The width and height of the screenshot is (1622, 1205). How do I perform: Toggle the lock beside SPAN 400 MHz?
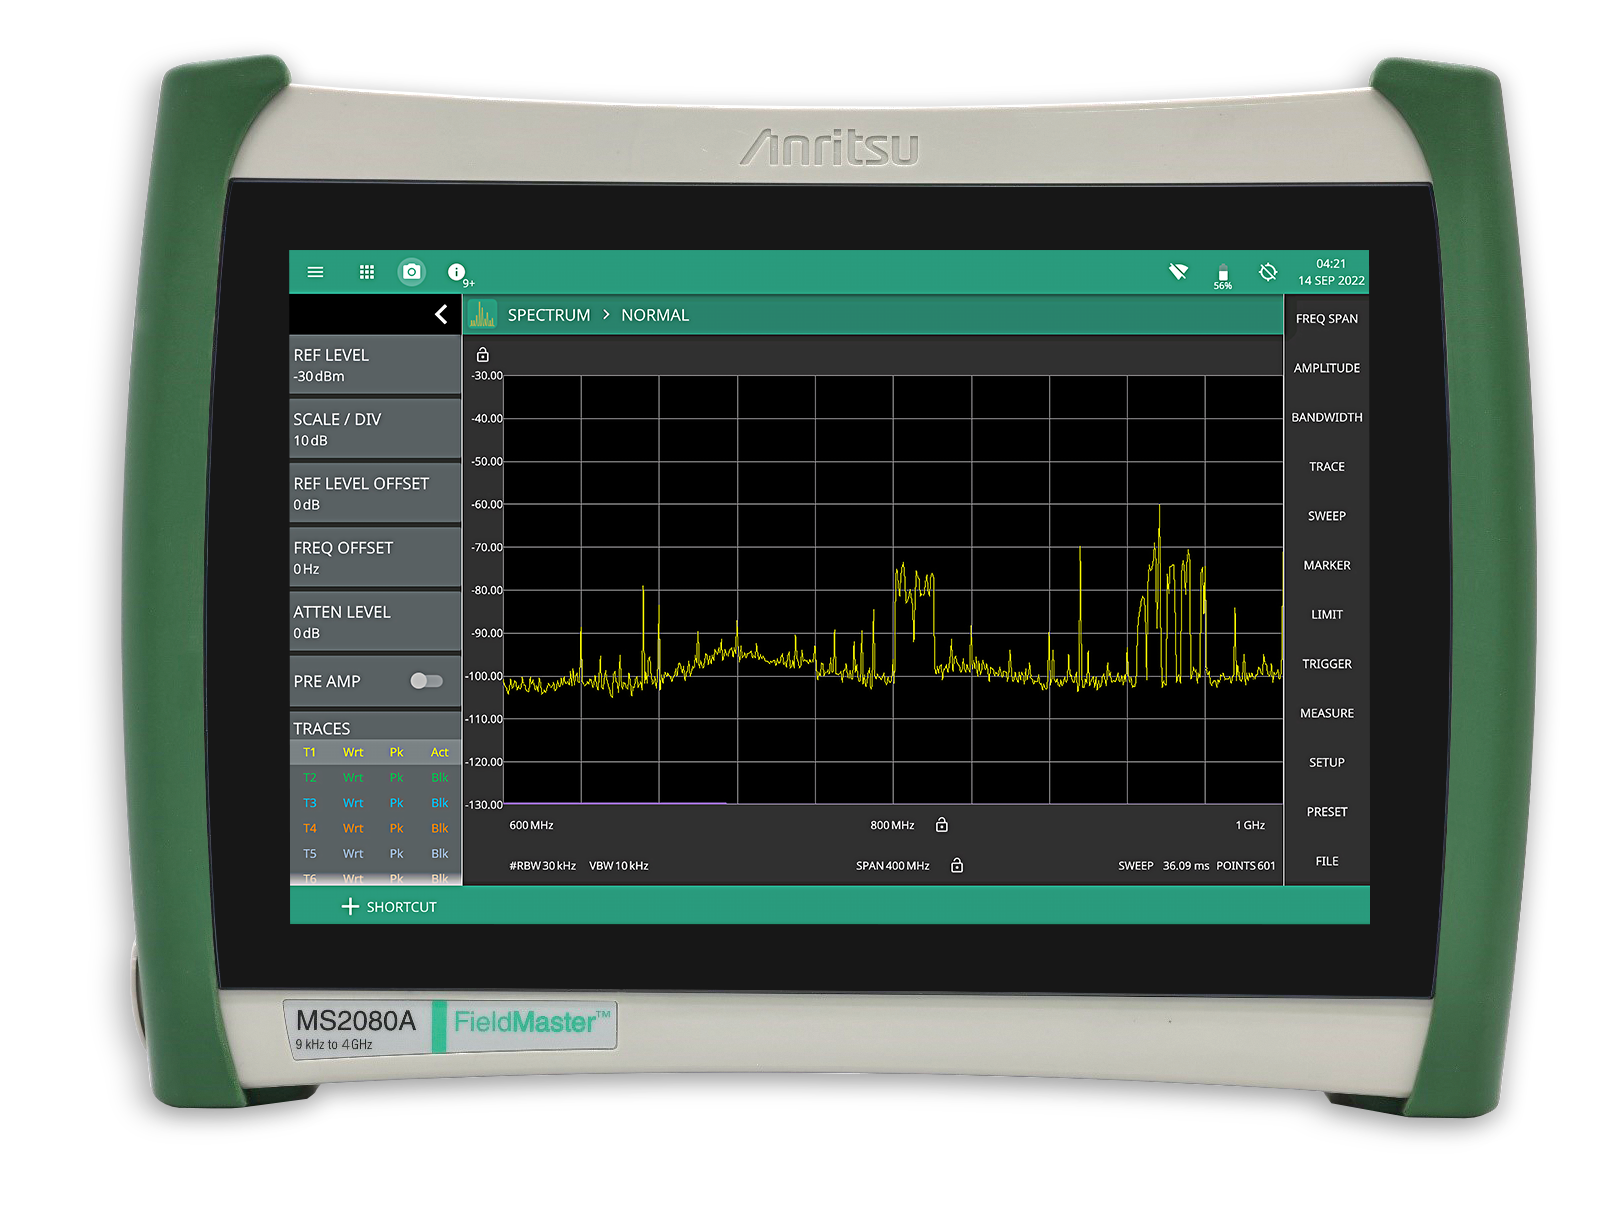957,866
